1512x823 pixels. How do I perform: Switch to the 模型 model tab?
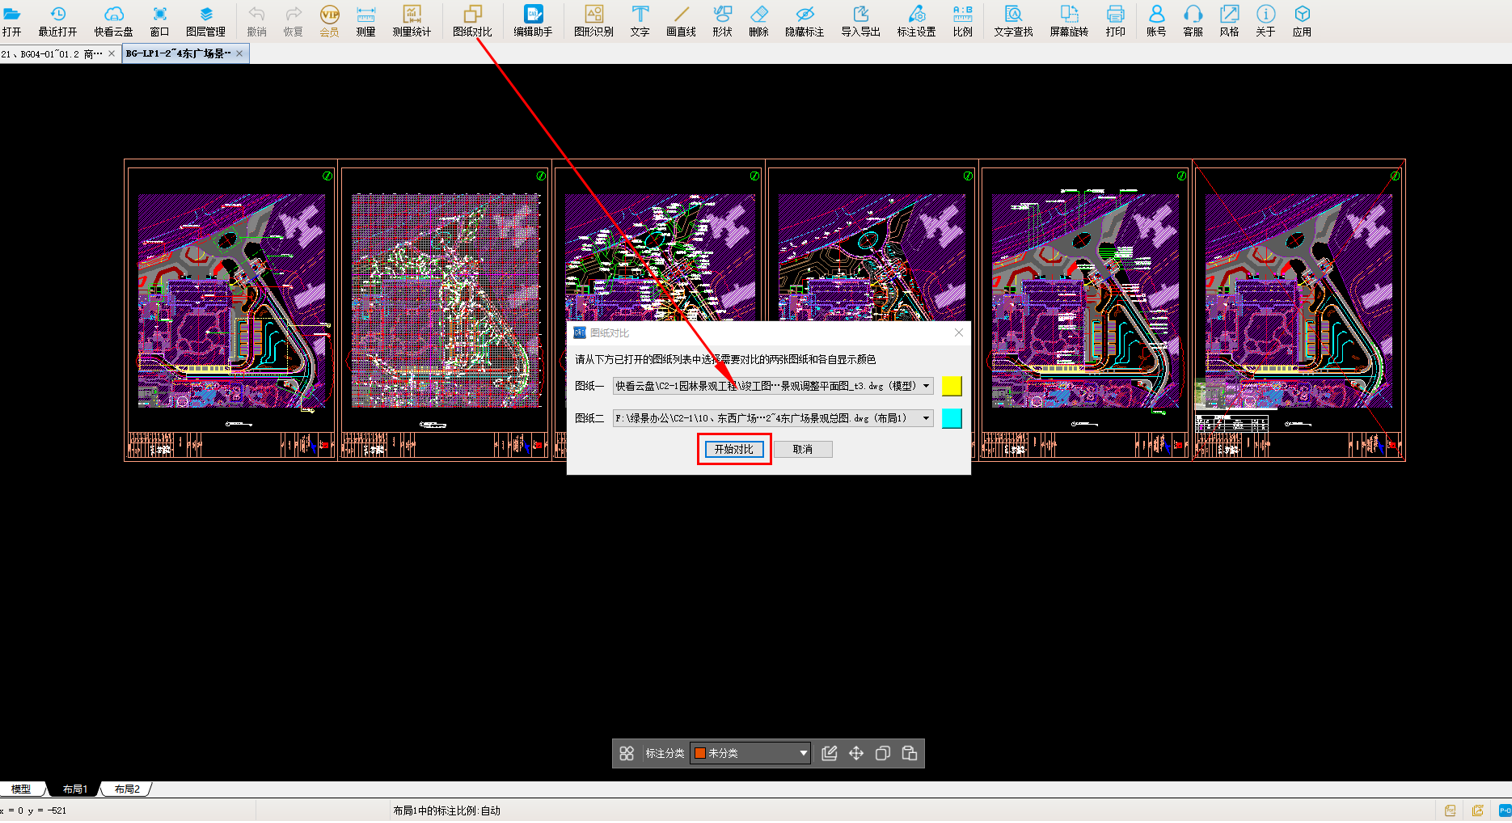point(21,789)
